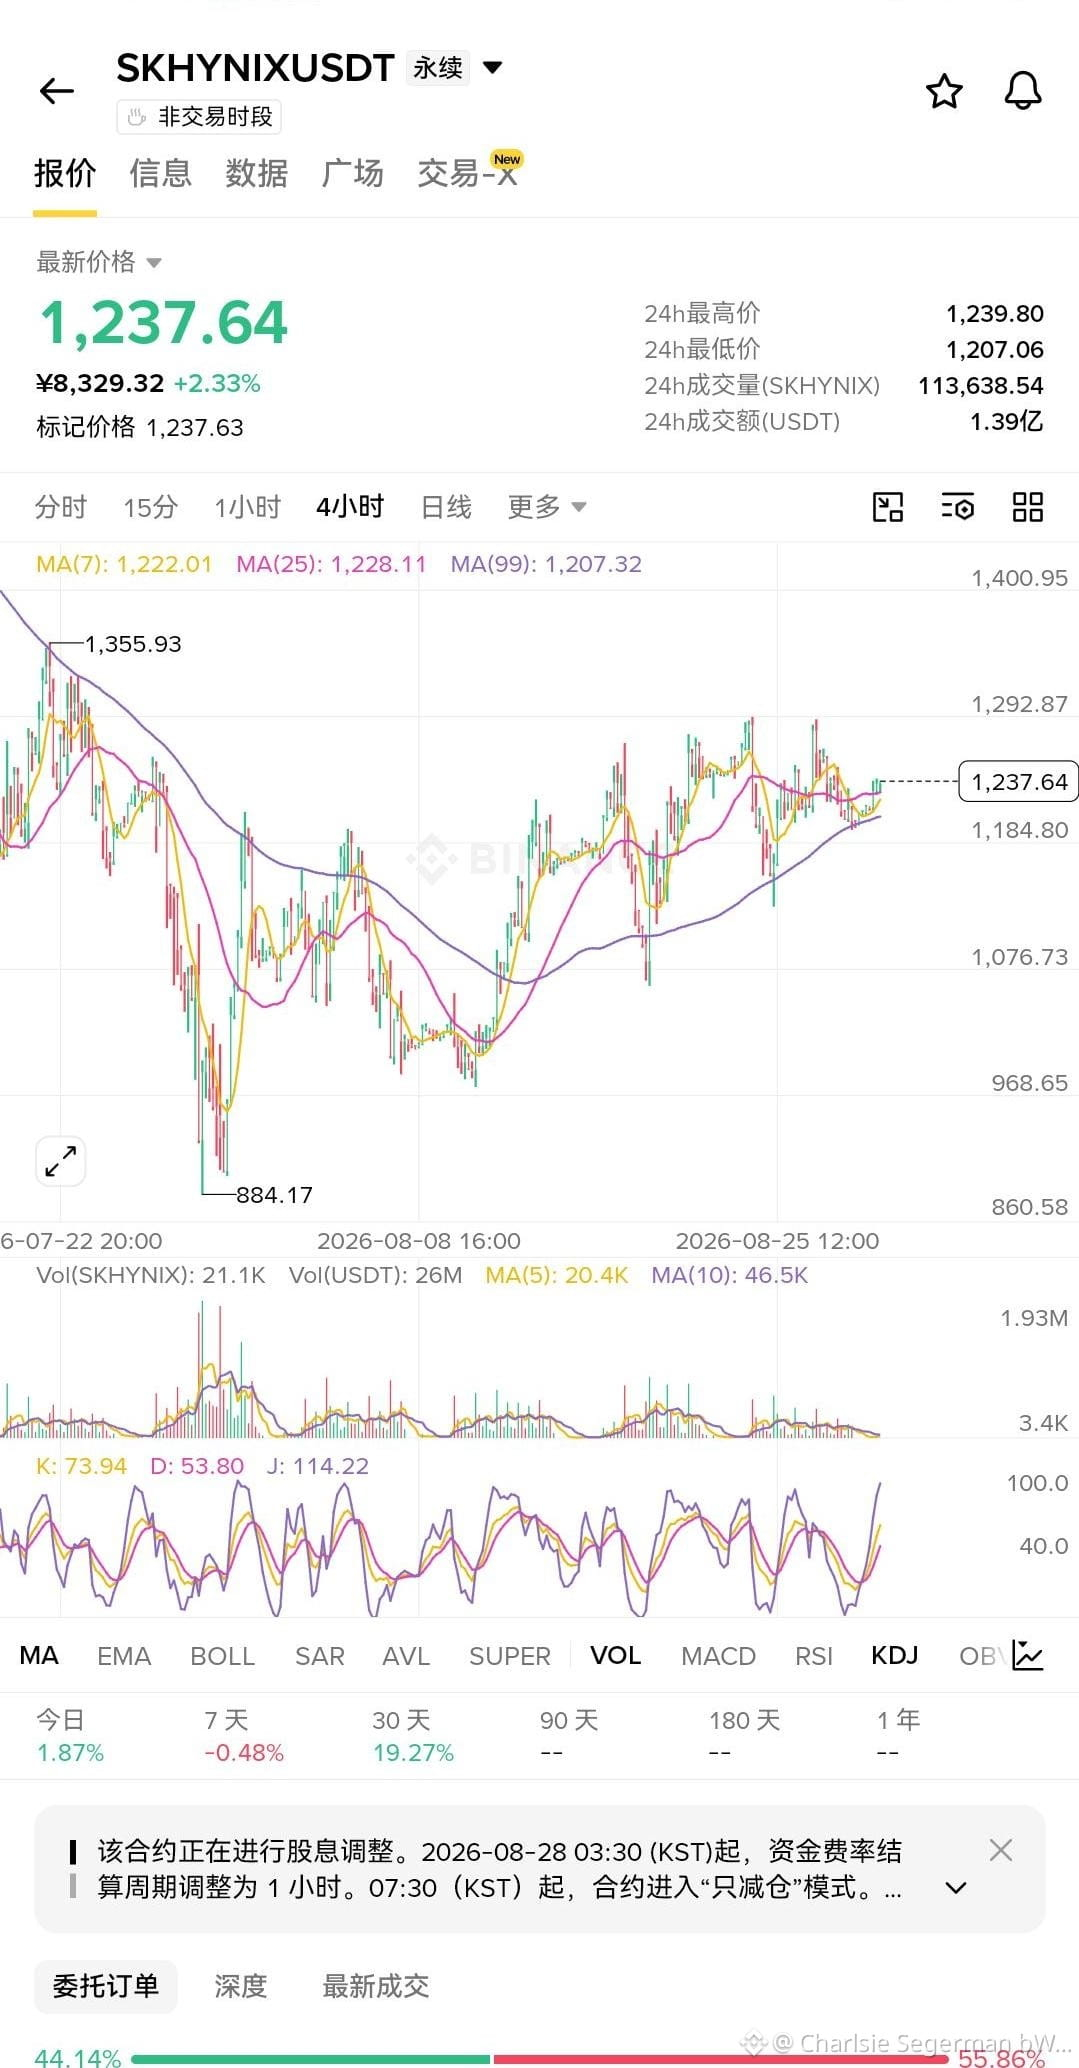
Task: Open the 委托订单 order book tab
Action: [106, 1985]
